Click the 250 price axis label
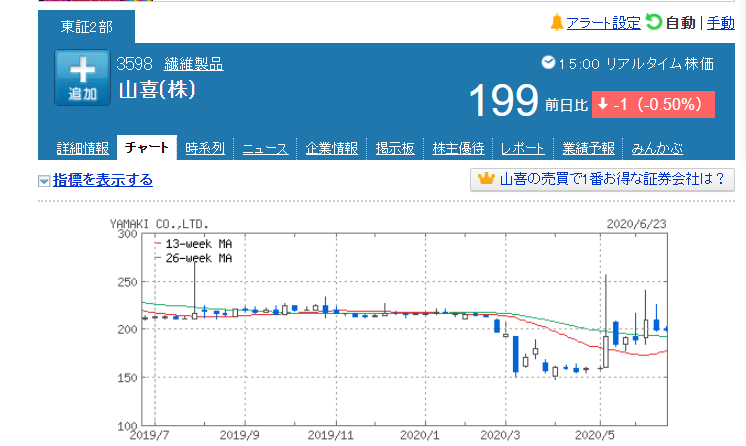This screenshot has height=446, width=746. [127, 282]
